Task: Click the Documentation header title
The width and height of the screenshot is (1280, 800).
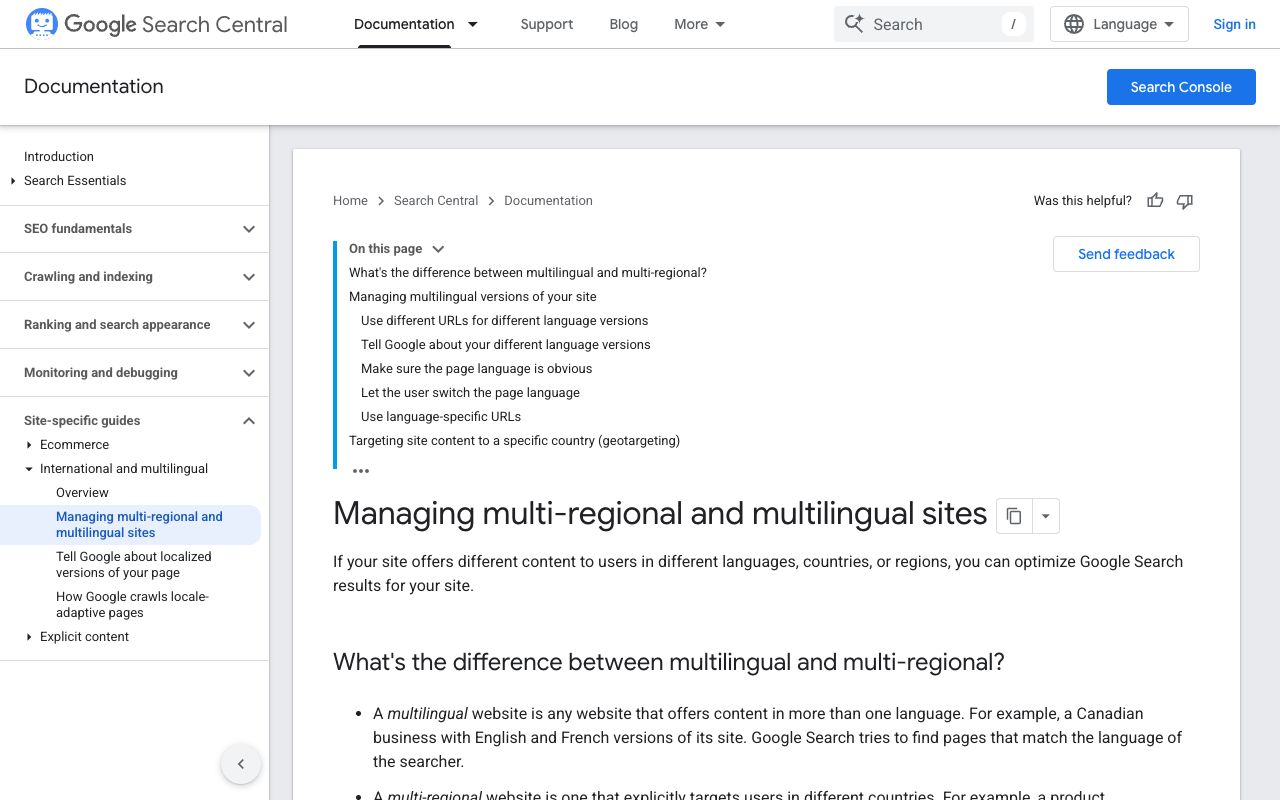Action: pos(94,87)
